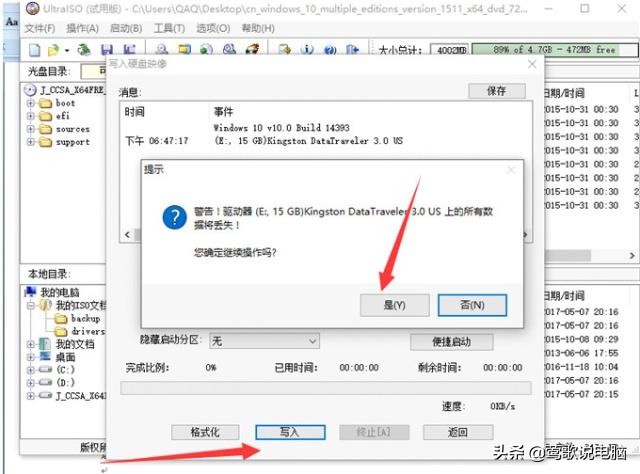Select the 2013-06-06 17:55 date row

click(x=581, y=353)
